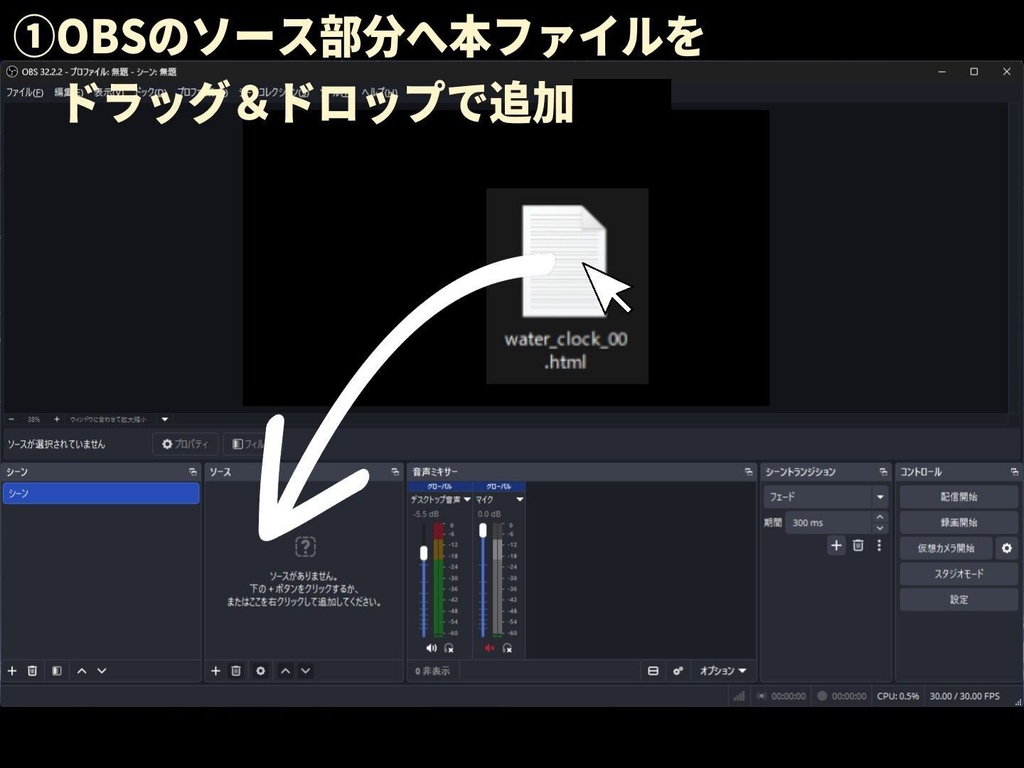Add a source with the plus icon
The height and width of the screenshot is (768, 1024).
[216, 671]
